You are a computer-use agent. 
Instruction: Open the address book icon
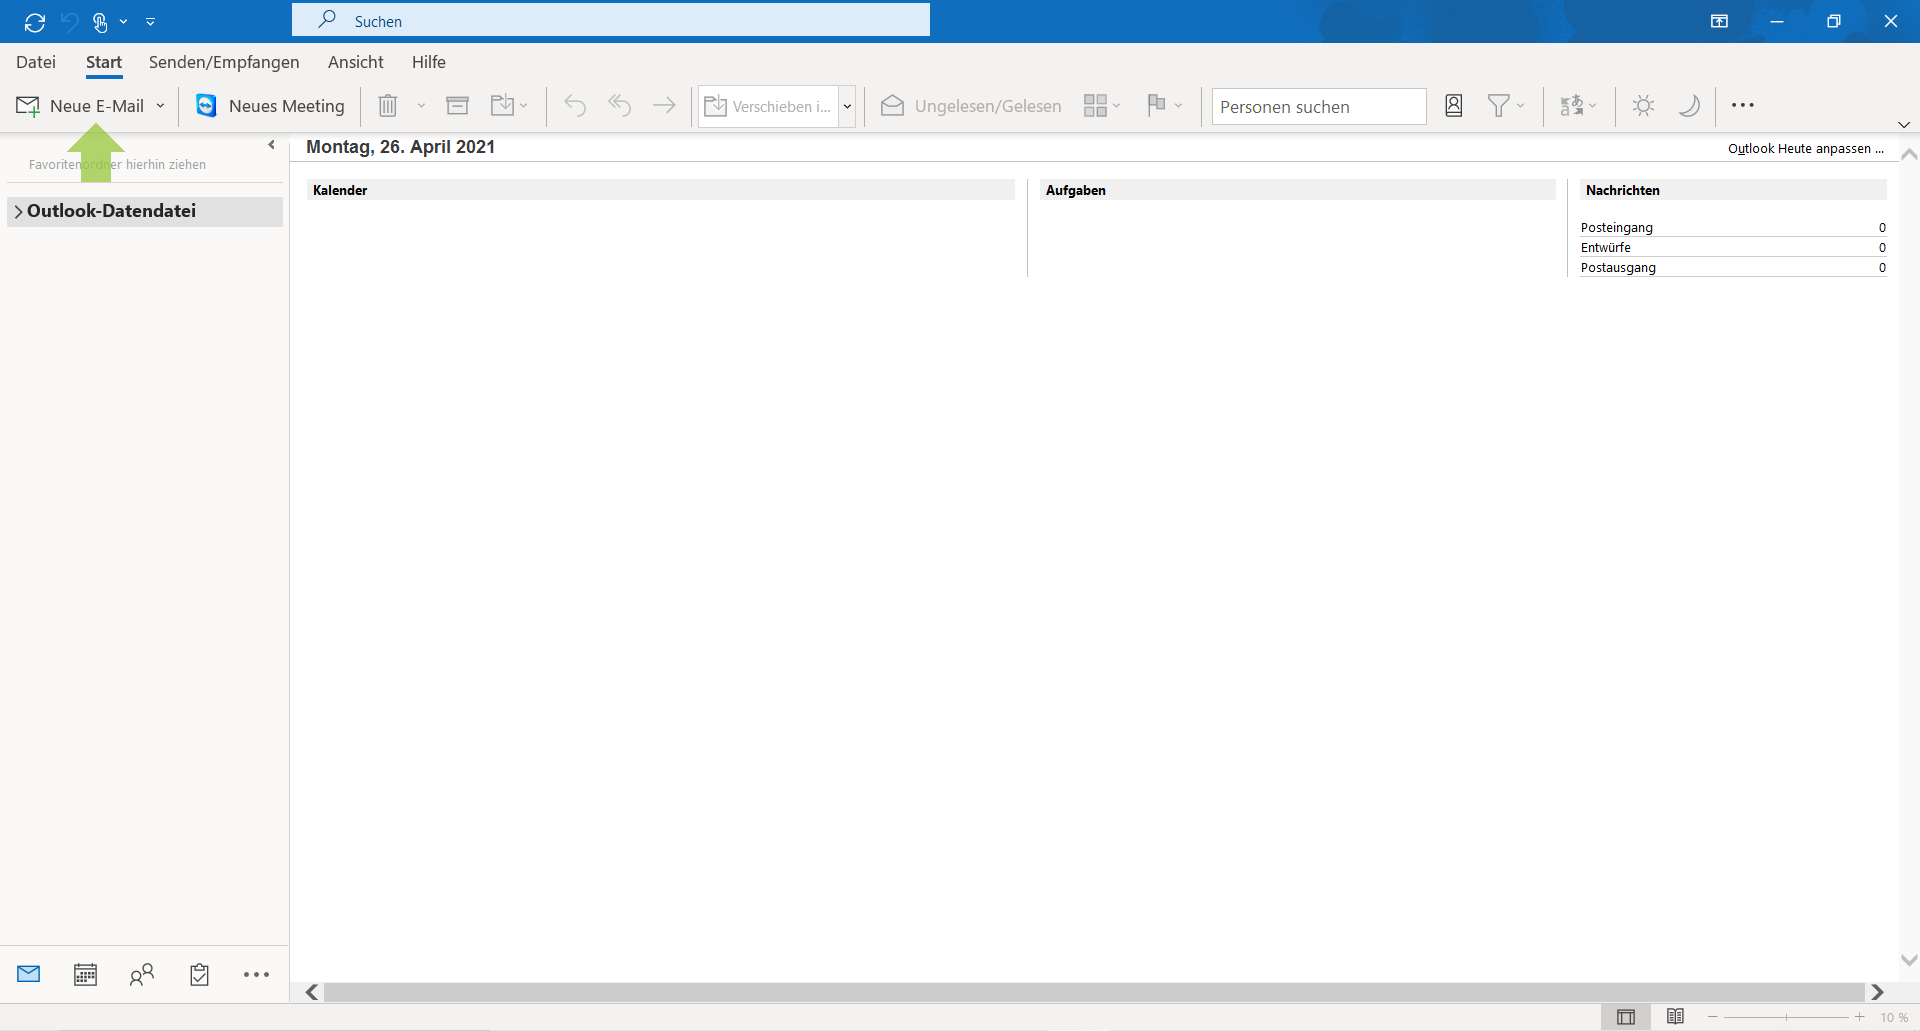[1453, 106]
